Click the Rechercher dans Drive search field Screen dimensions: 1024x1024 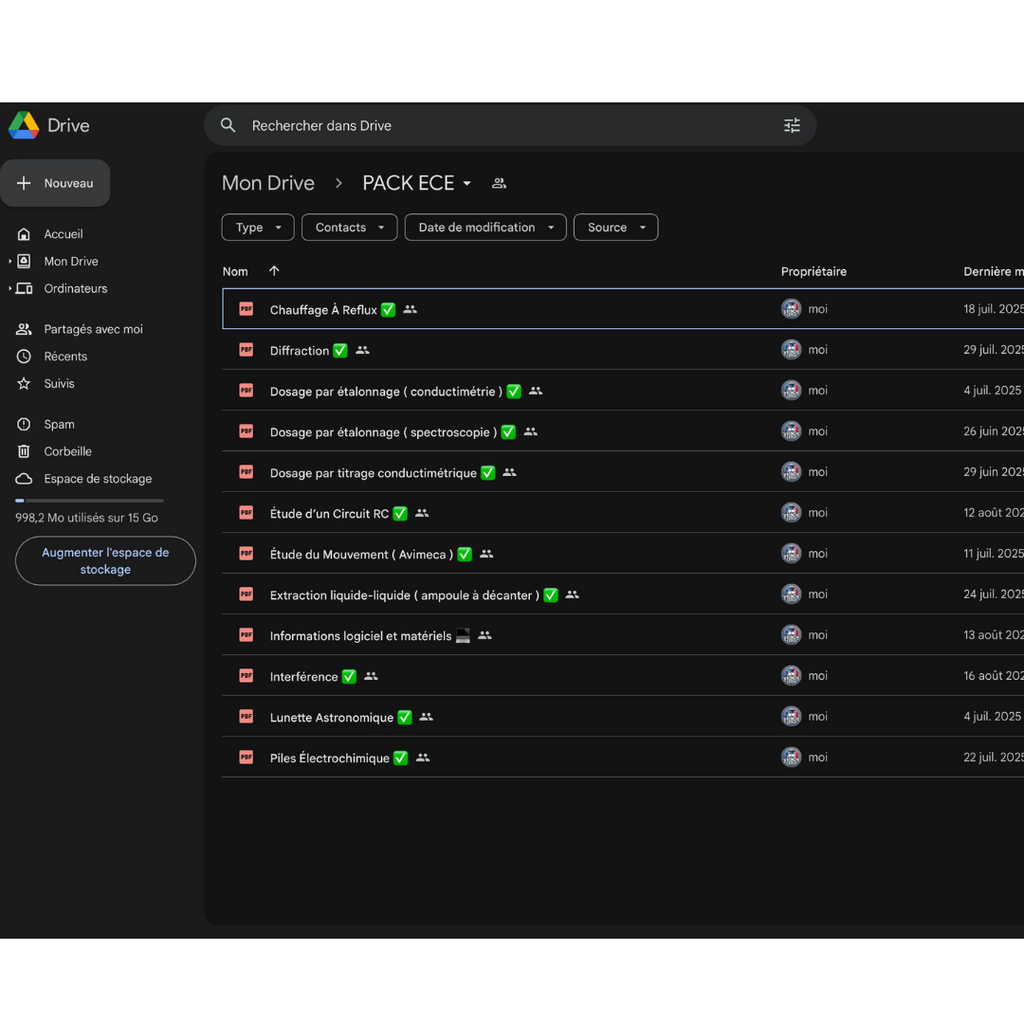pyautogui.click(x=500, y=126)
